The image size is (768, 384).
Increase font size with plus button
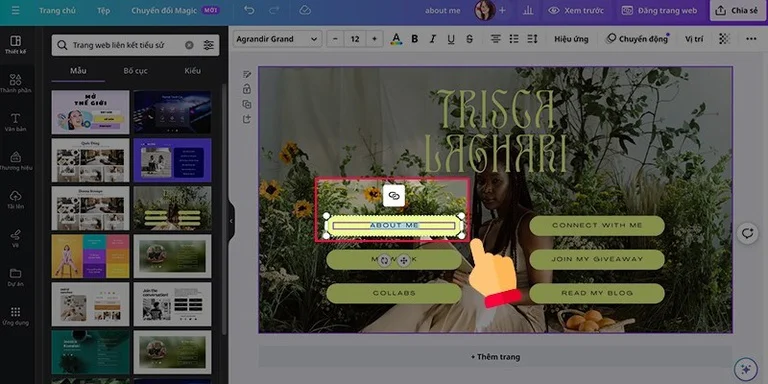375,39
